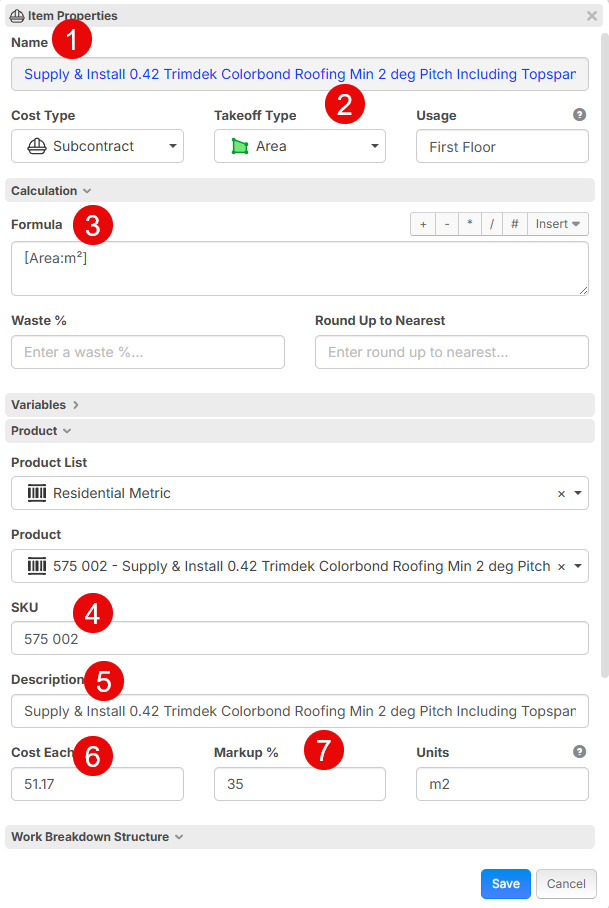The height and width of the screenshot is (908, 609).
Task: Open the formula Insert dropdown
Action: [557, 224]
